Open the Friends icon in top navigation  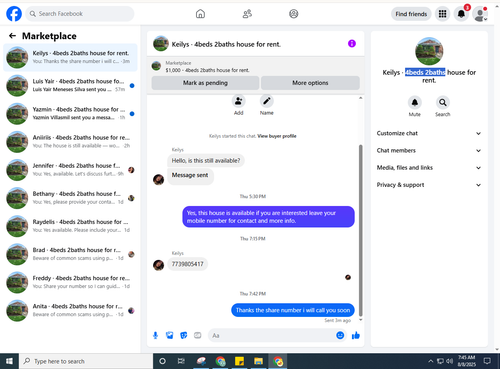point(247,14)
